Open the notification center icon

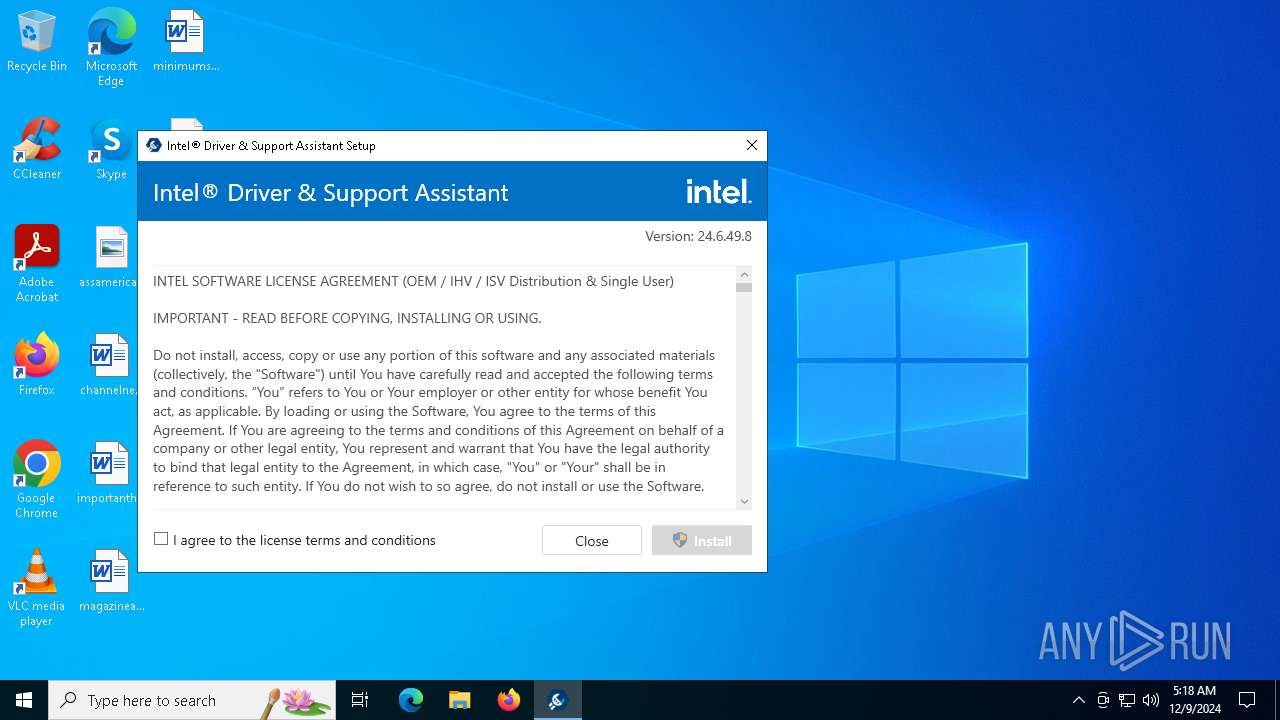point(1247,700)
